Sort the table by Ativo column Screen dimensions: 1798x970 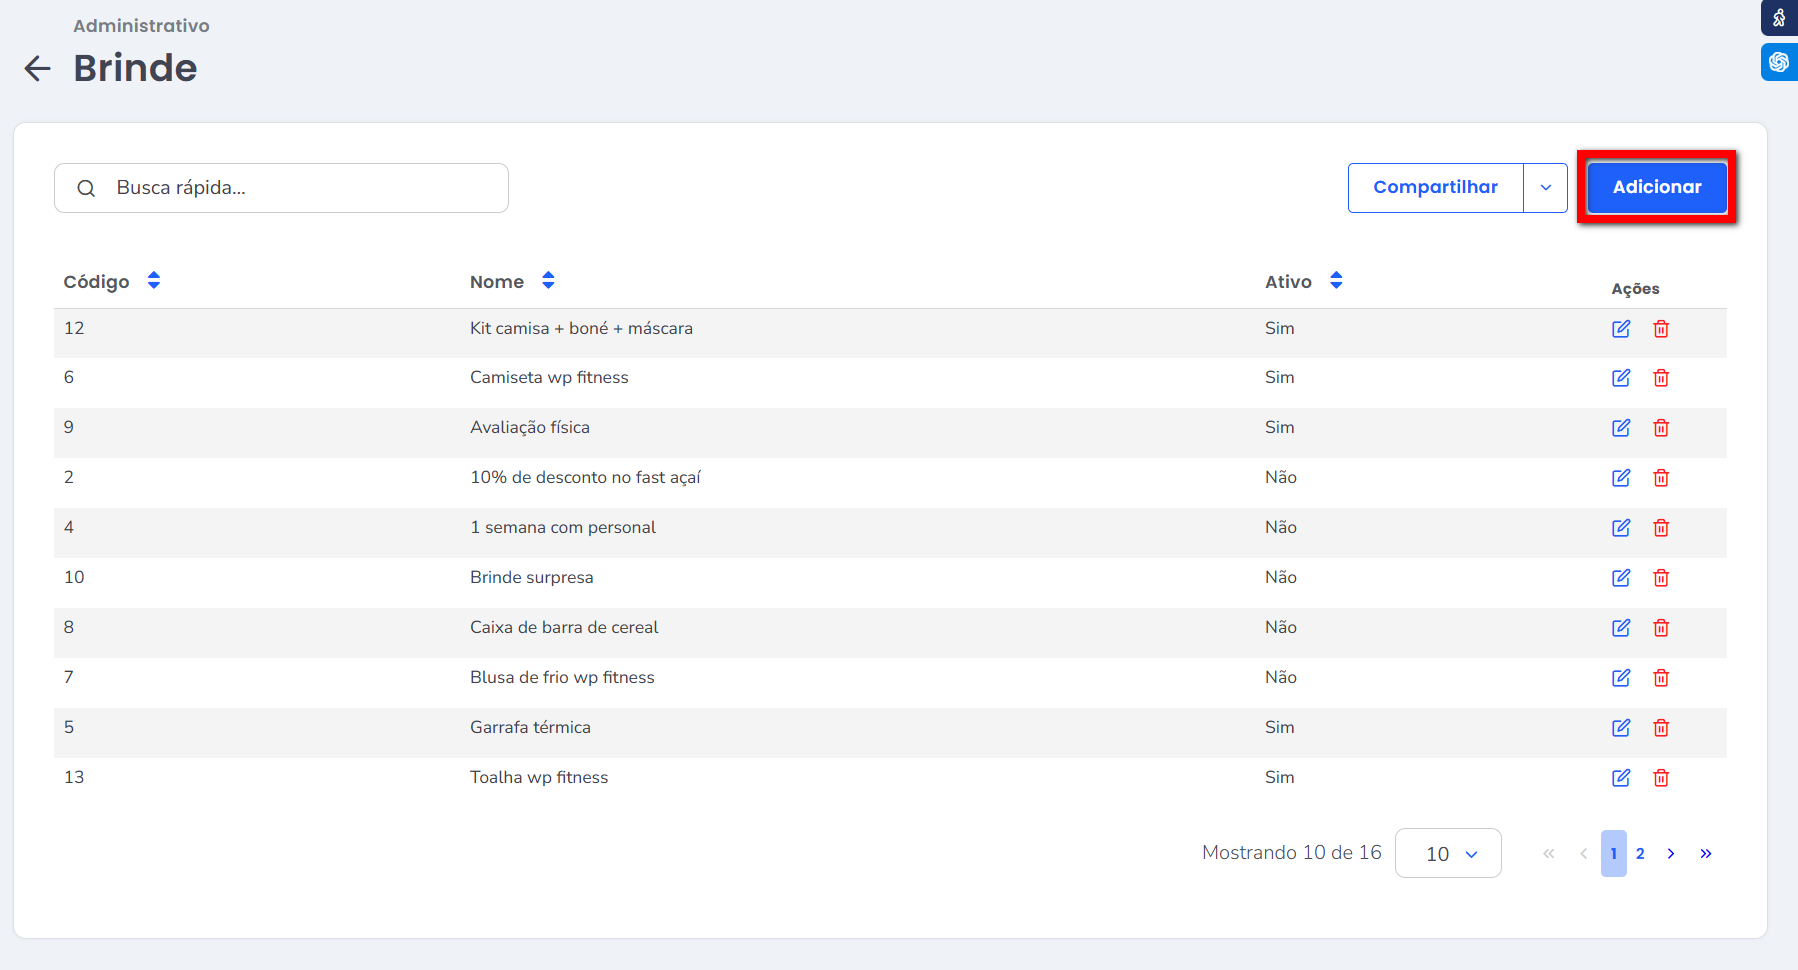(x=1336, y=281)
